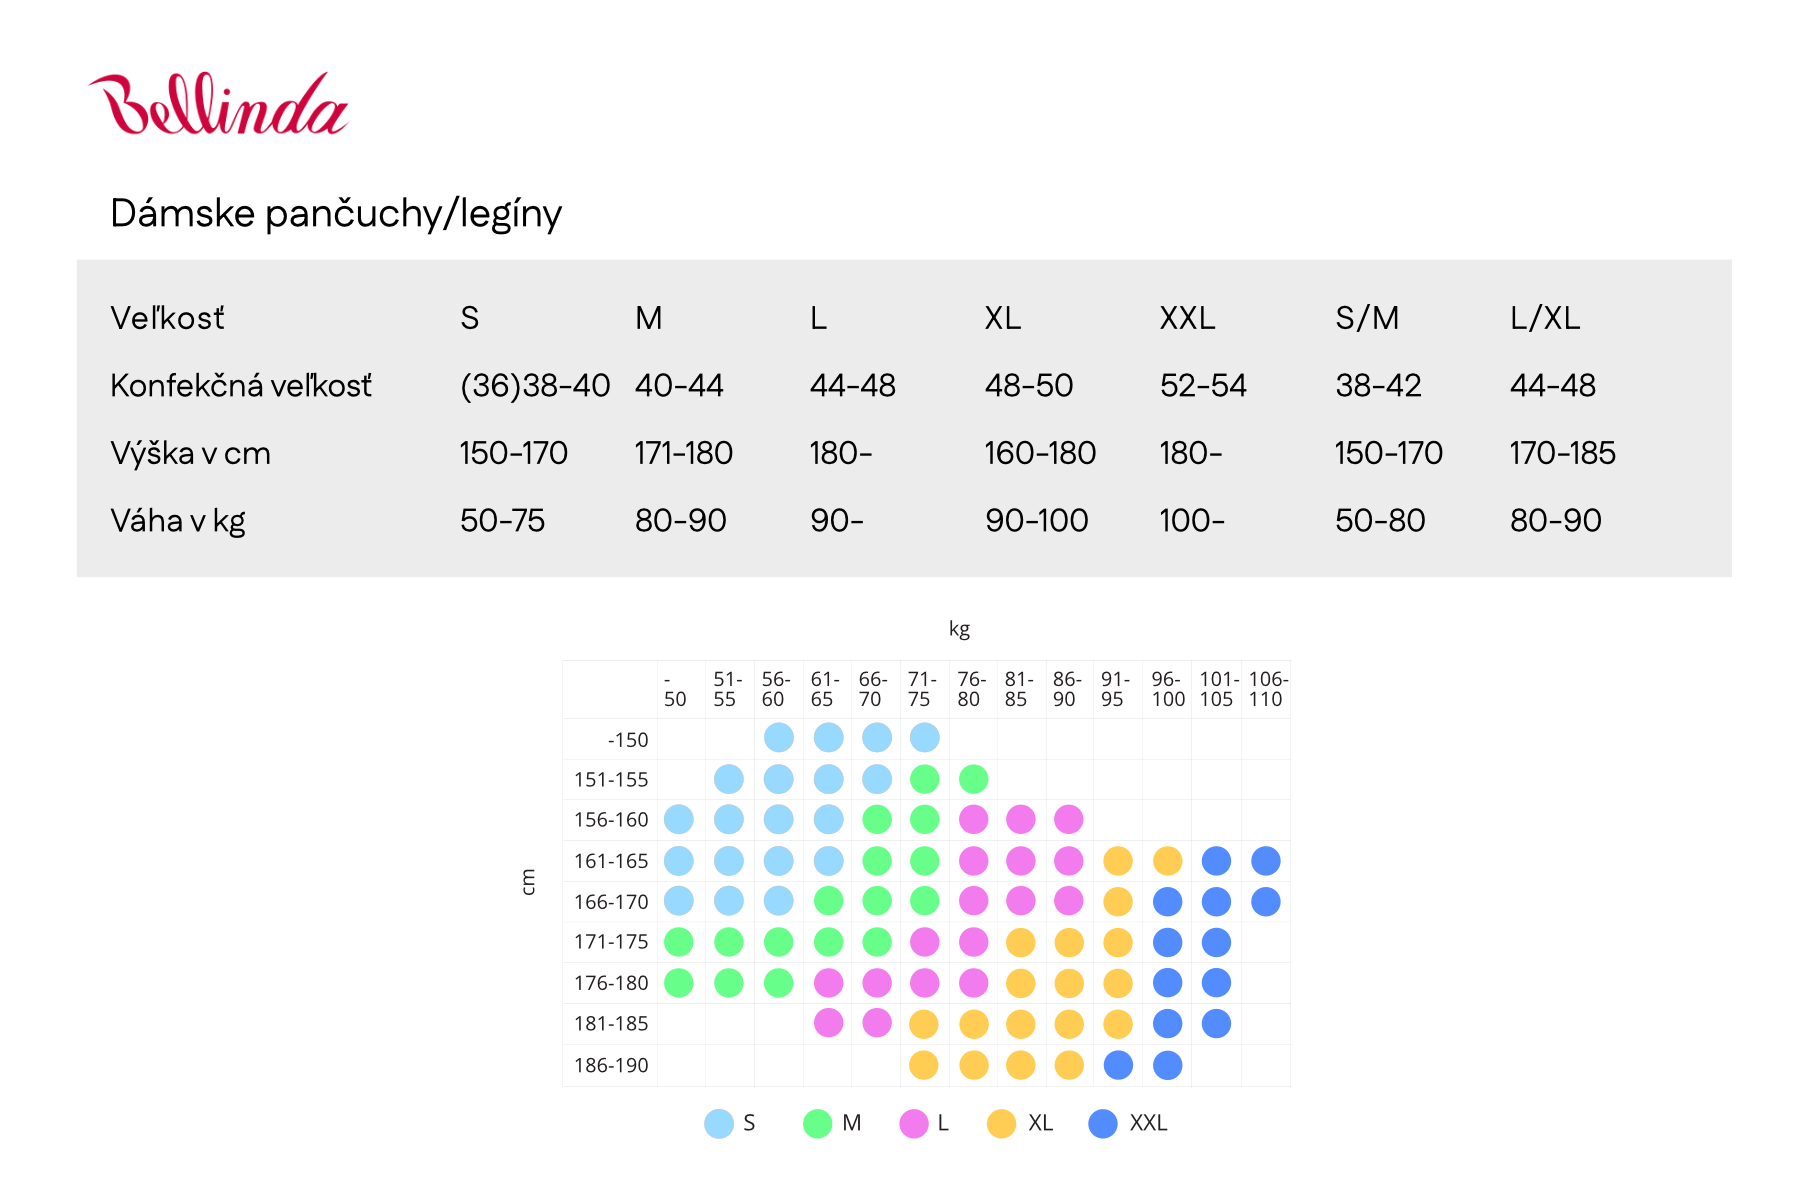
Task: Click the '106-110' kg column header in chart
Action: tap(1267, 689)
